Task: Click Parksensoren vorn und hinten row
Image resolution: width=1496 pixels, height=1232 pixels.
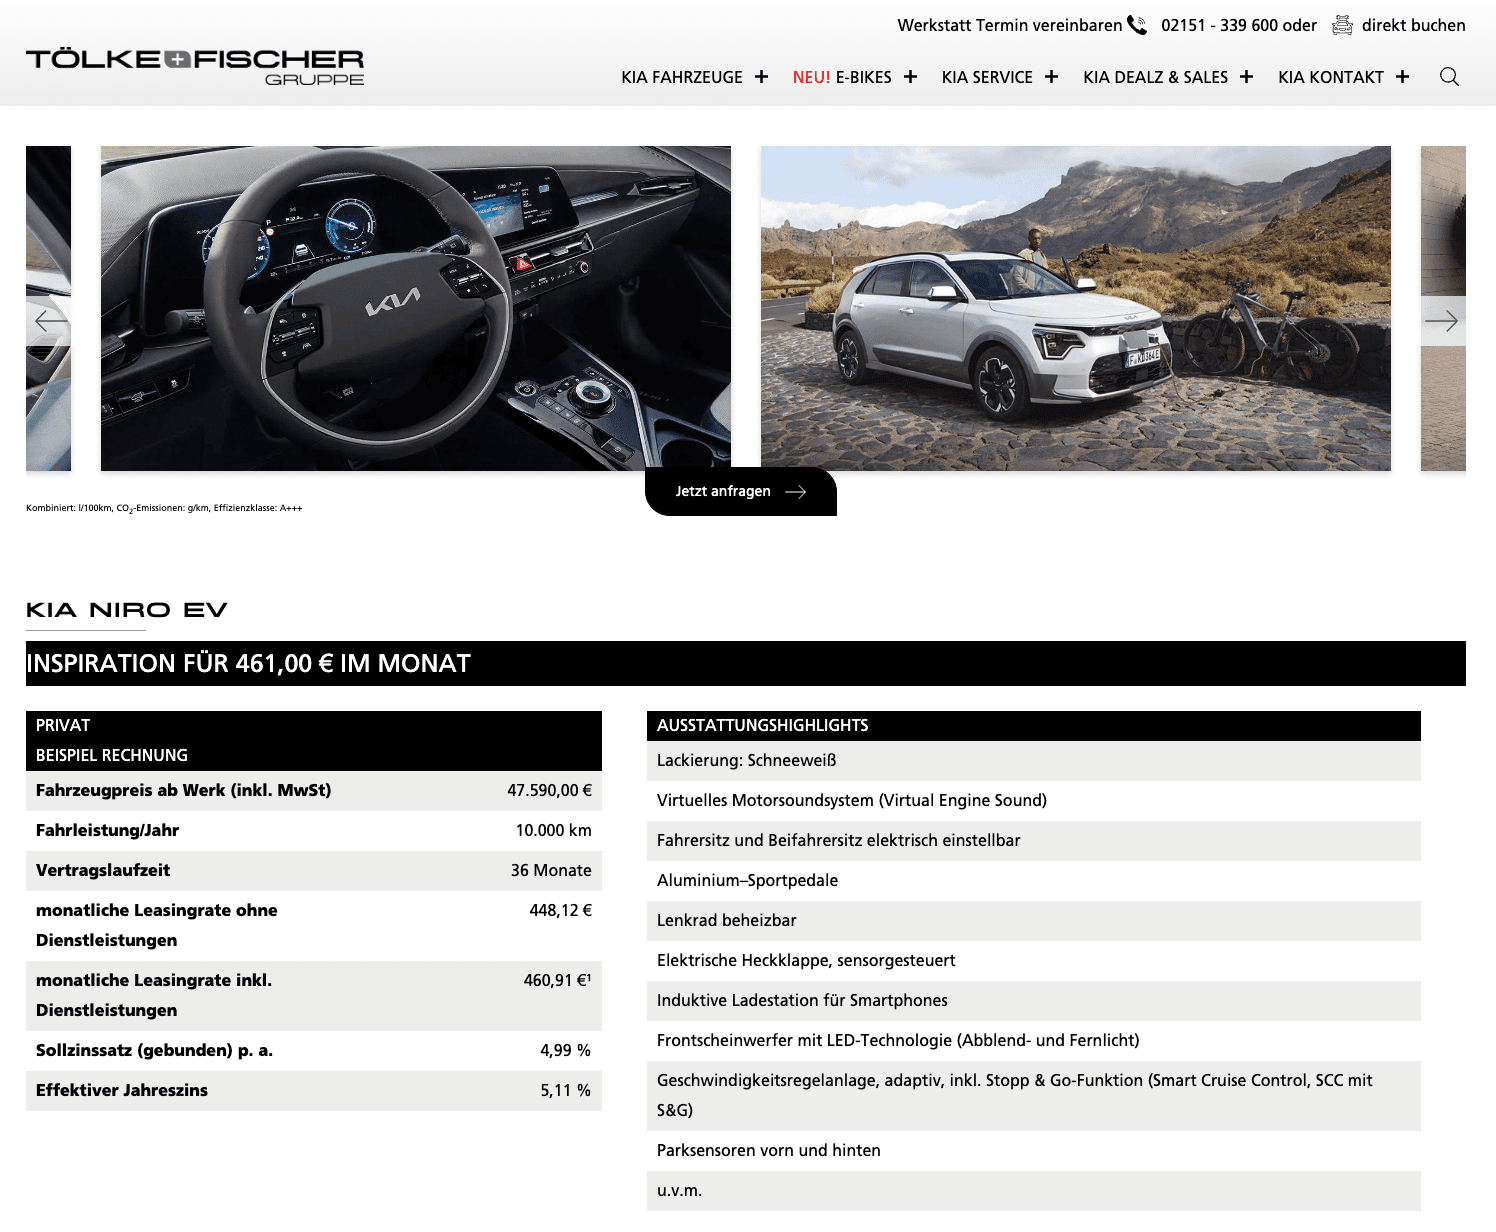Action: [1034, 1150]
